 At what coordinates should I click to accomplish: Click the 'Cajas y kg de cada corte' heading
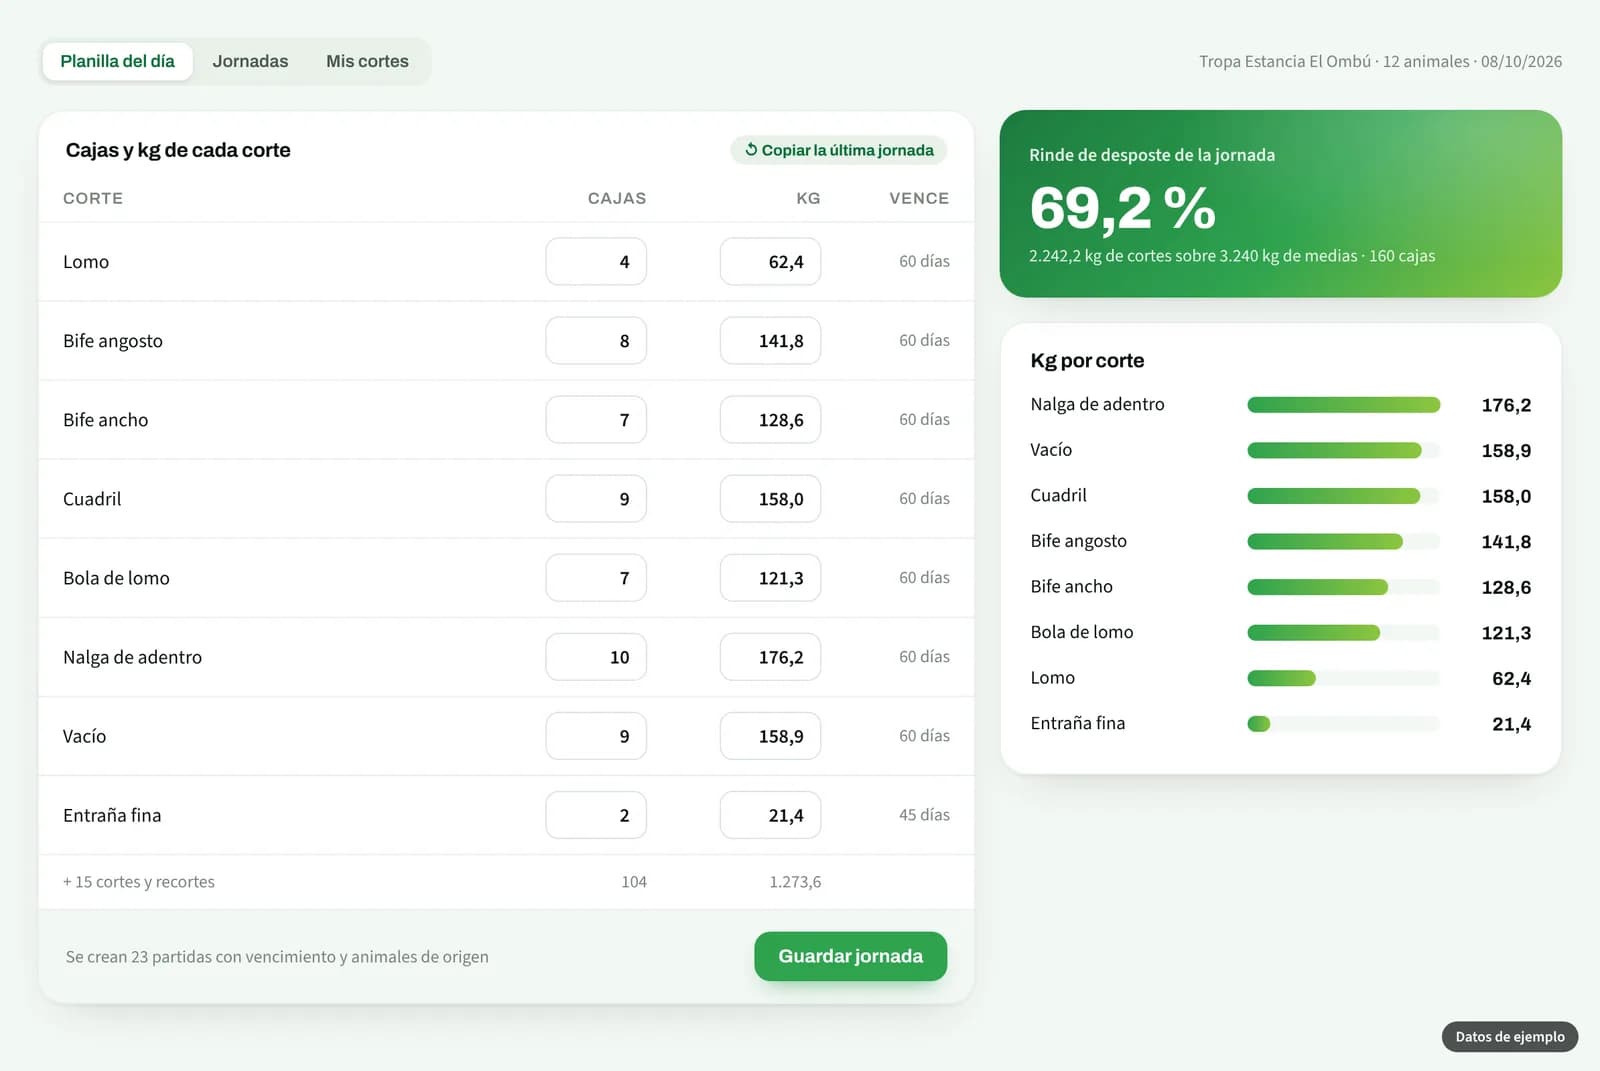pyautogui.click(x=178, y=150)
